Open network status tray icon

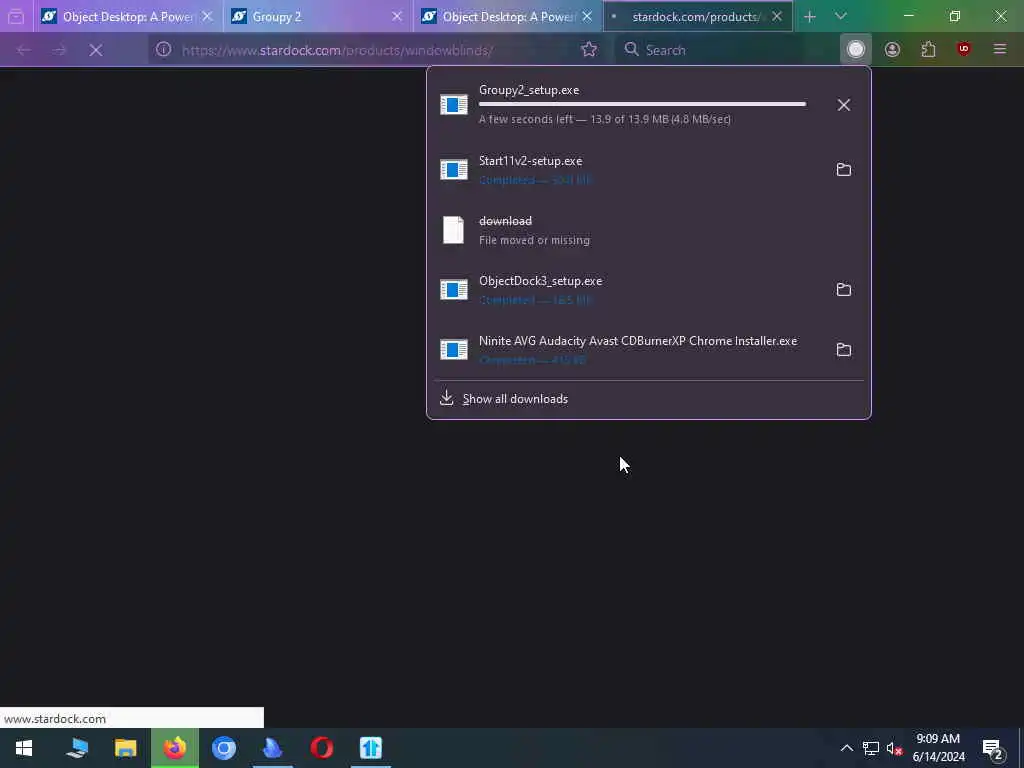871,748
